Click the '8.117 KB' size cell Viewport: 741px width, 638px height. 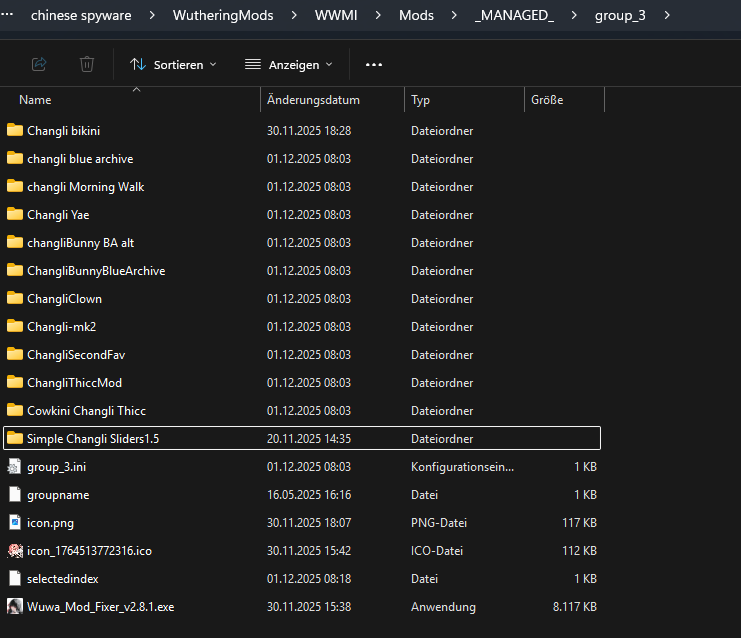click(575, 607)
